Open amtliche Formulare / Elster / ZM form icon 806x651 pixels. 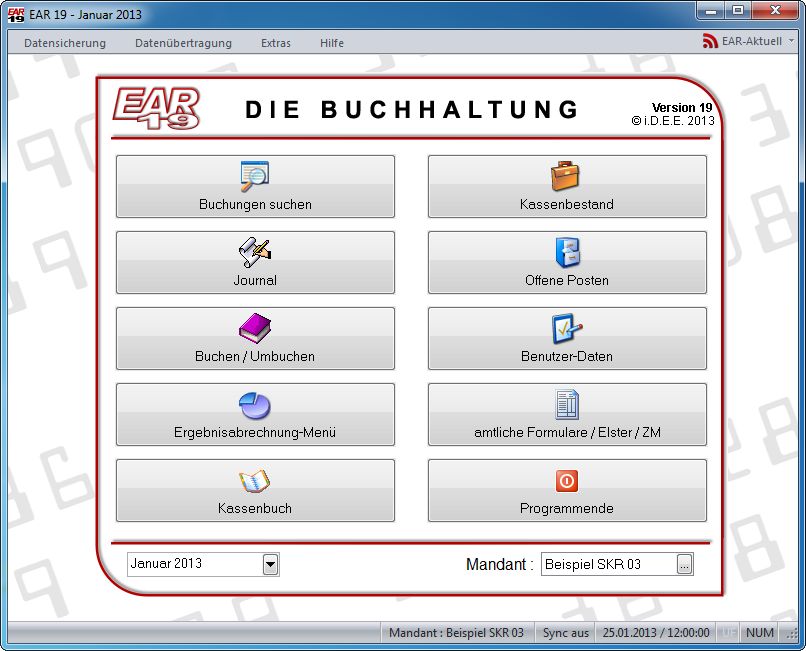point(567,404)
